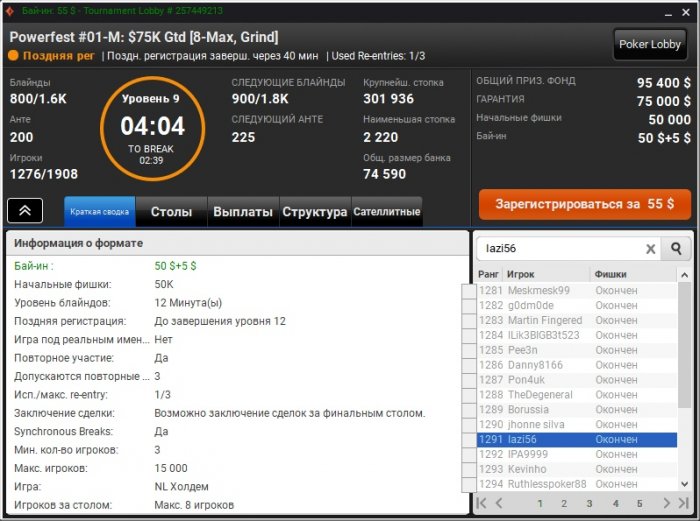The width and height of the screenshot is (700, 521).
Task: Select player row Borussia
Action: click(577, 410)
